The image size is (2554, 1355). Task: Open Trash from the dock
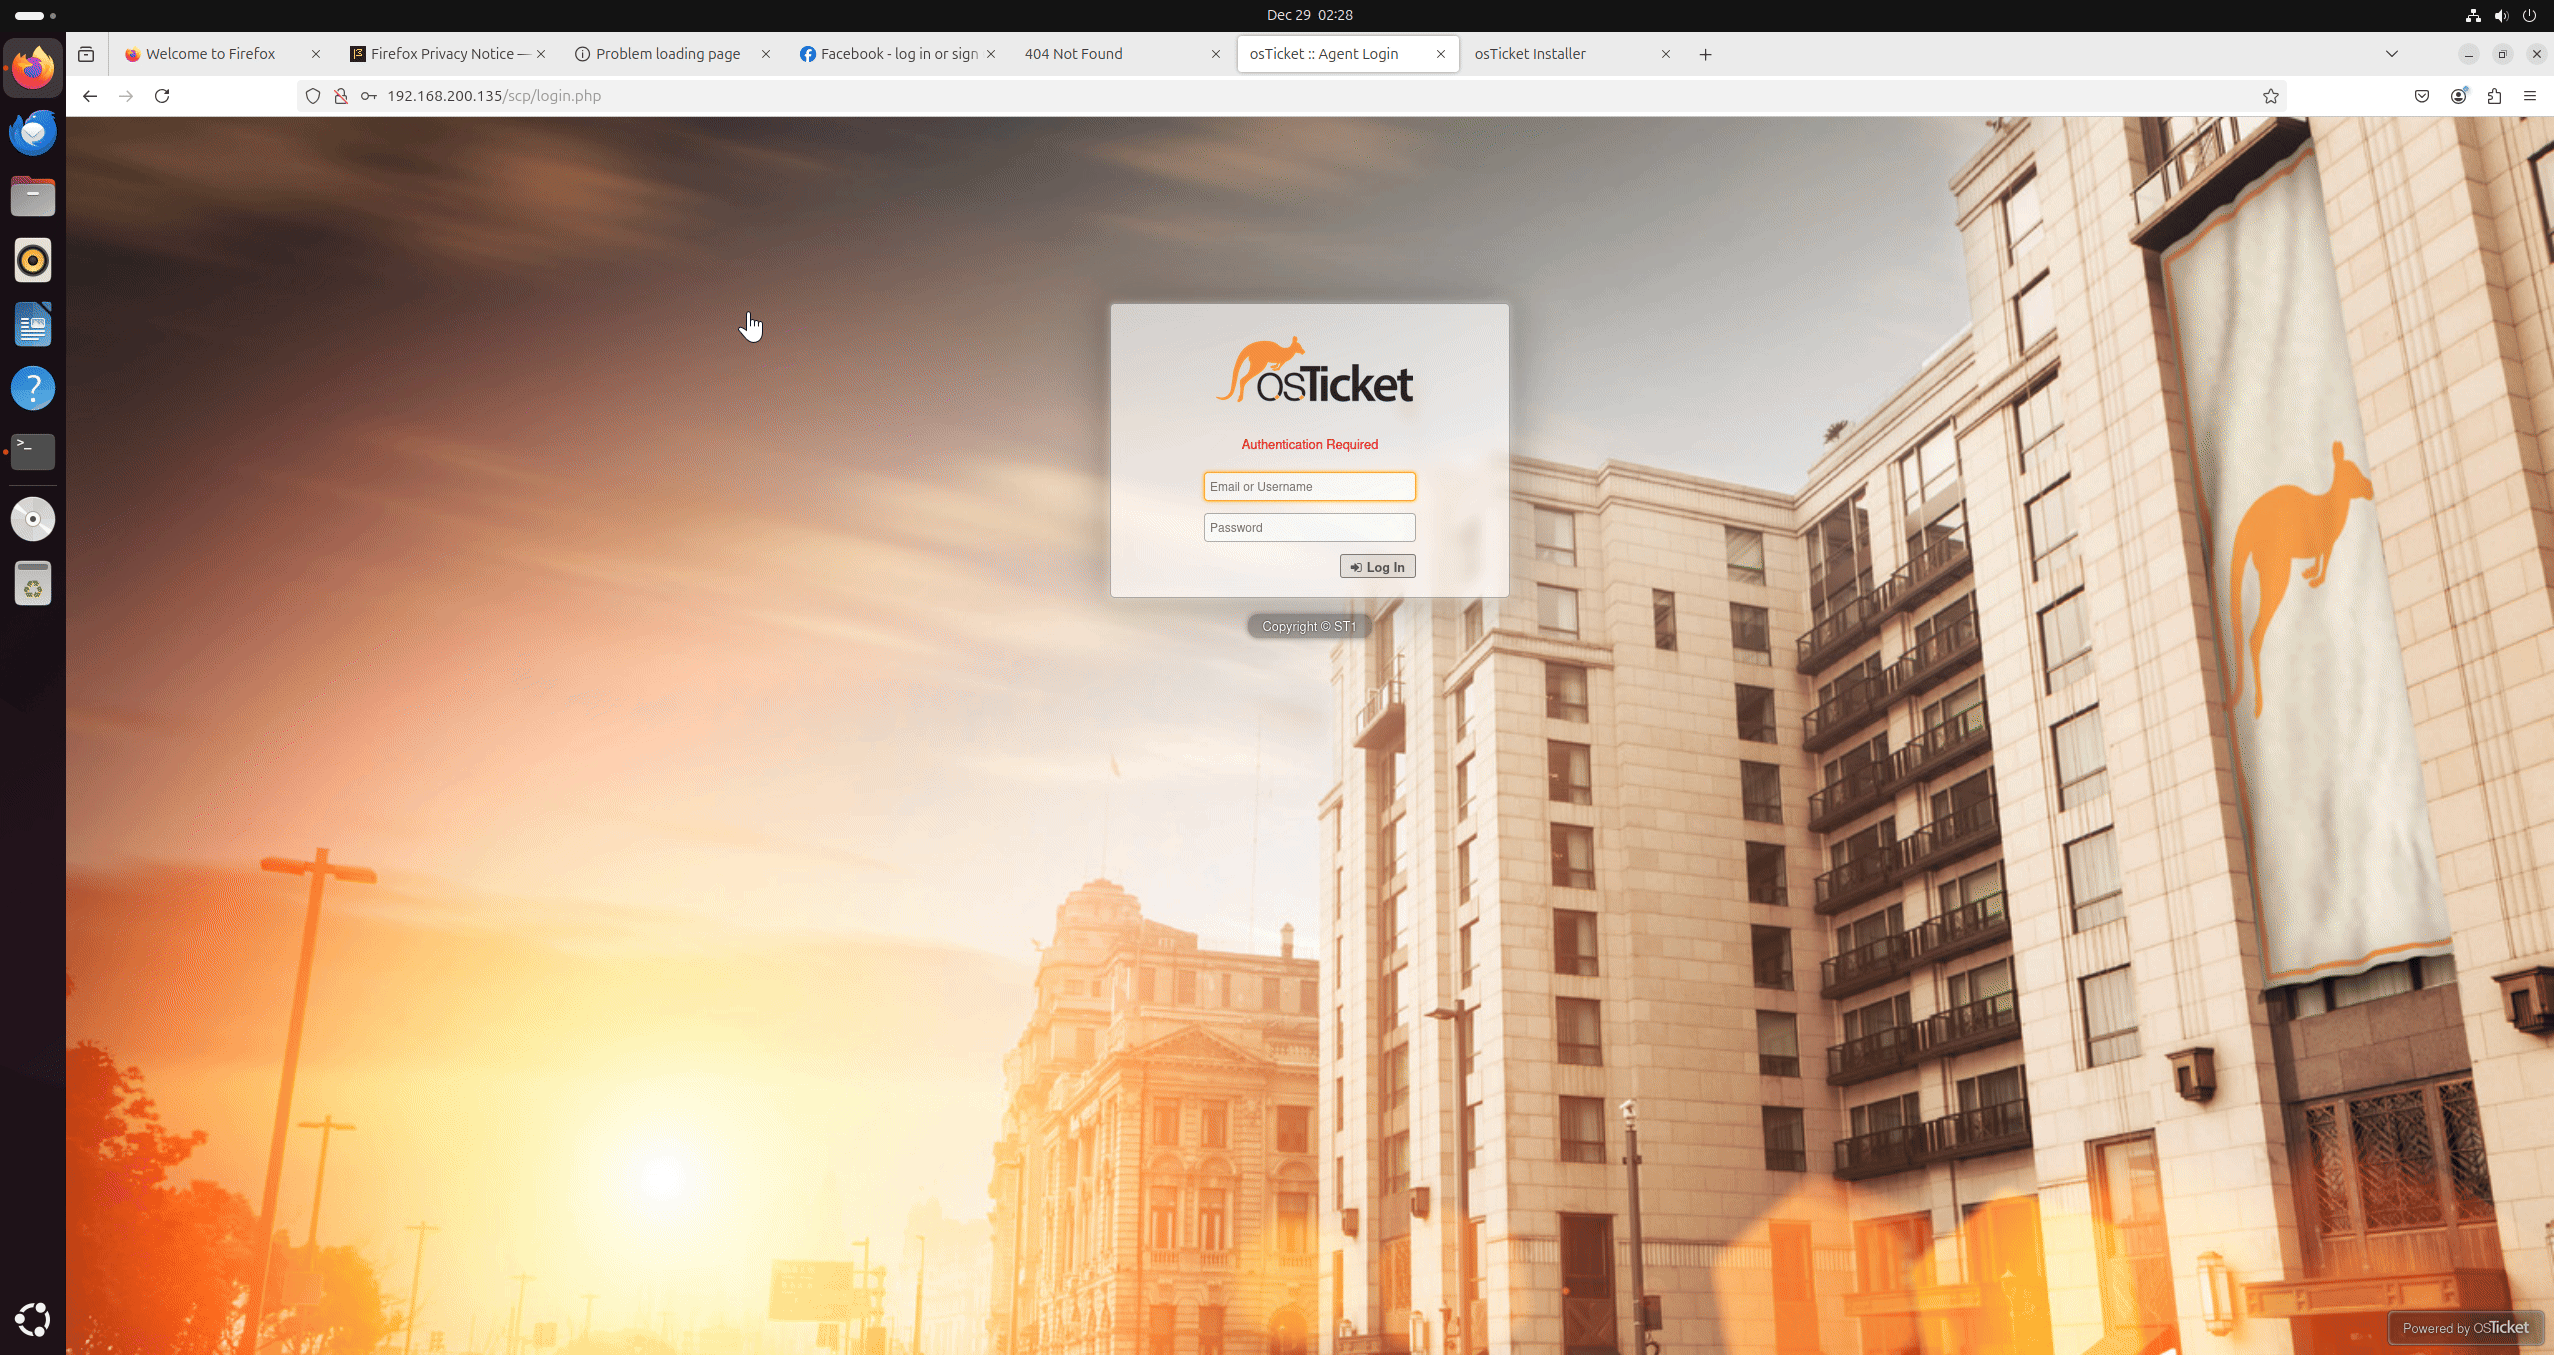click(x=33, y=583)
